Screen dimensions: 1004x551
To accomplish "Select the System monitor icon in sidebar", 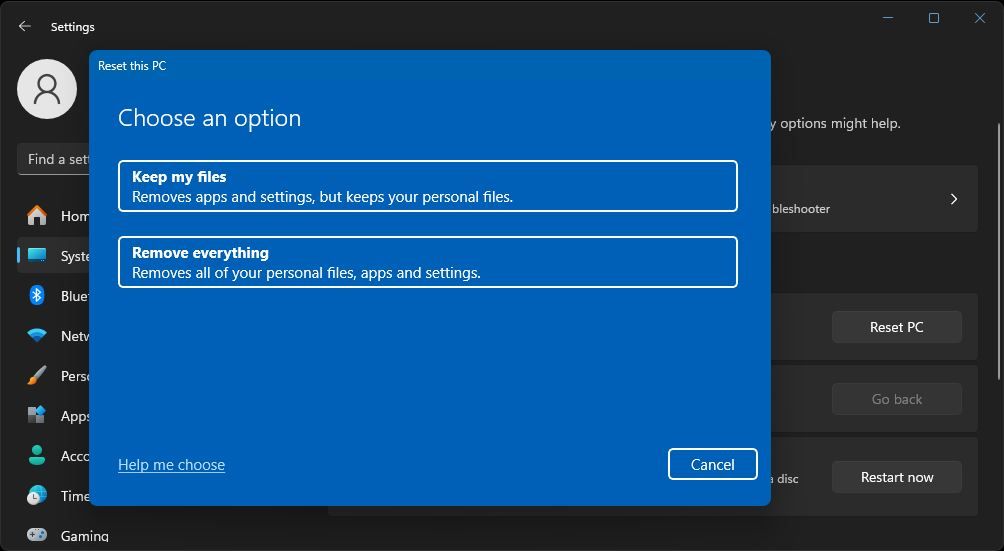I will (37, 255).
